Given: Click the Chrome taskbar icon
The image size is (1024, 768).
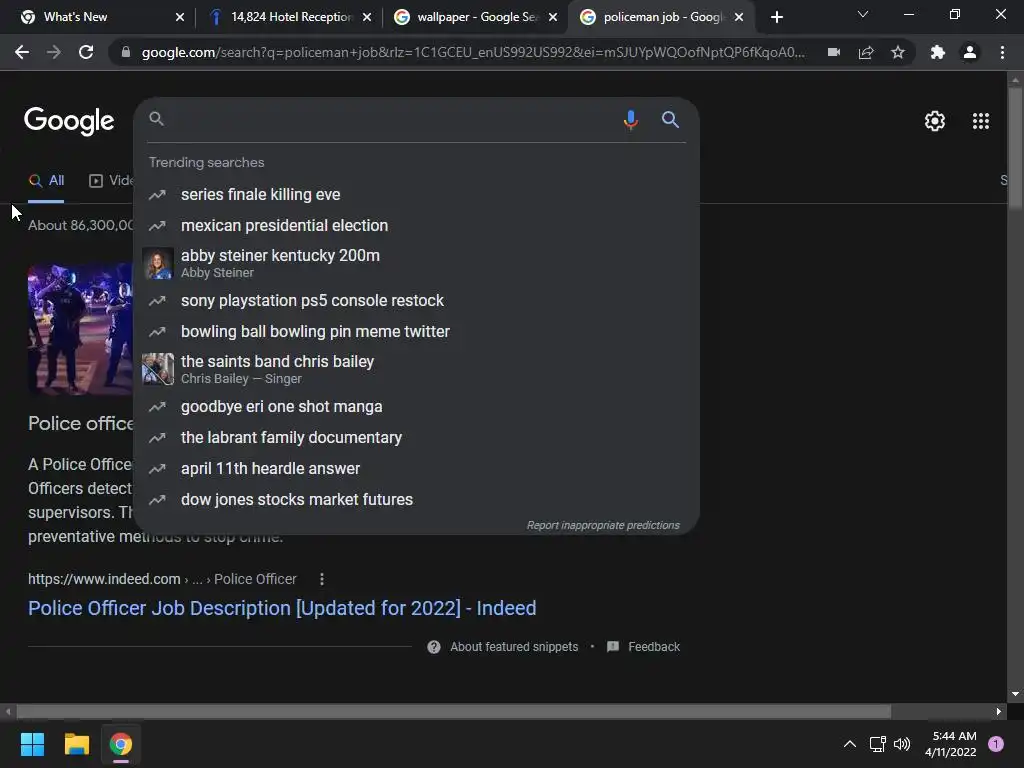Looking at the screenshot, I should coord(121,744).
